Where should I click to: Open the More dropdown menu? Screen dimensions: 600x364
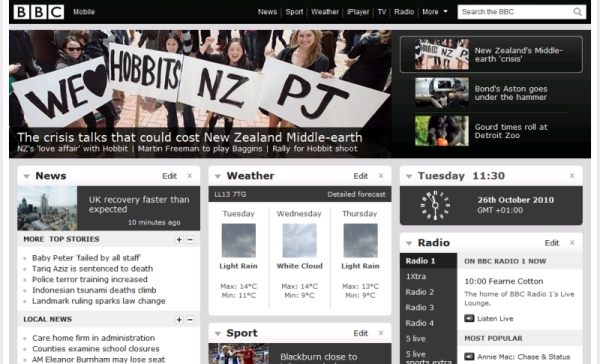tap(435, 12)
